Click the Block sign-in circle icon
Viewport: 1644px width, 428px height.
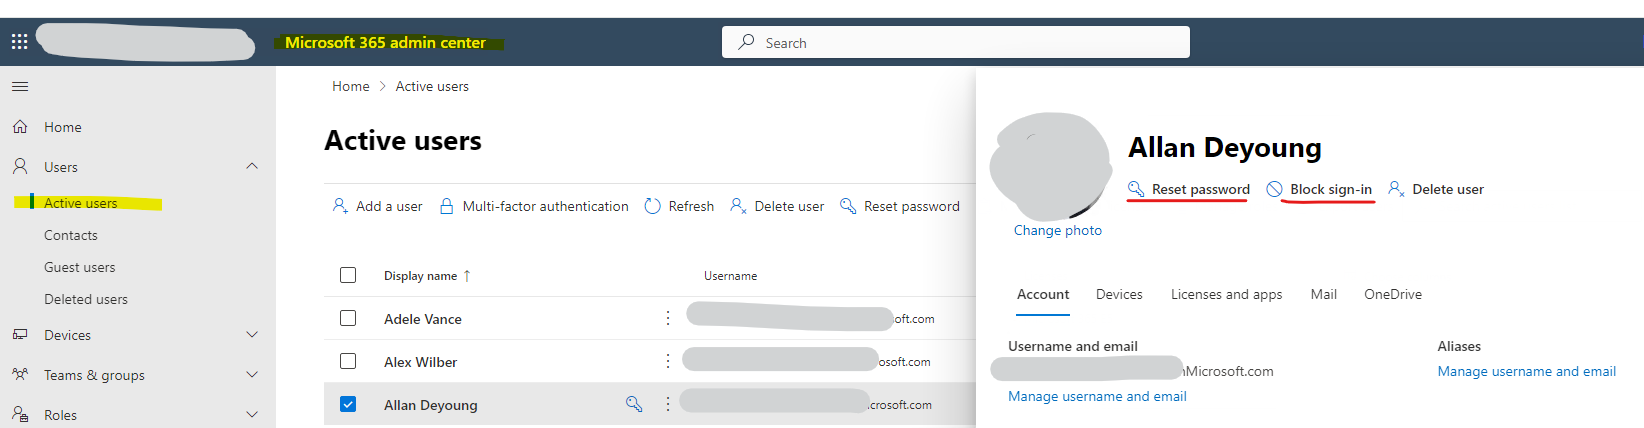pyautogui.click(x=1274, y=189)
